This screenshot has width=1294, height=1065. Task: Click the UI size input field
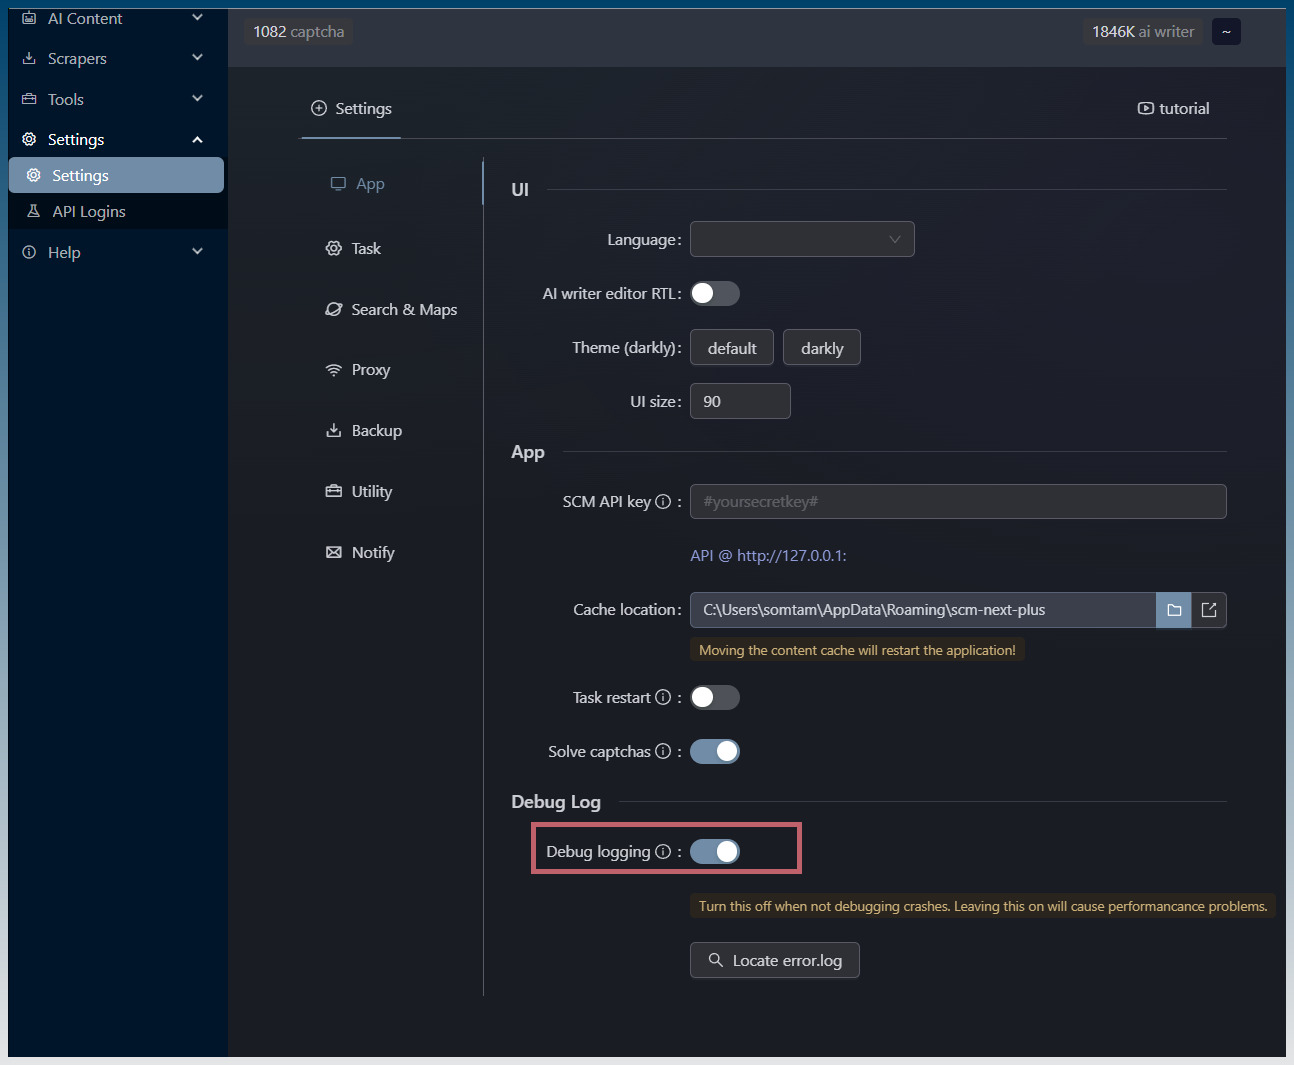tap(740, 402)
